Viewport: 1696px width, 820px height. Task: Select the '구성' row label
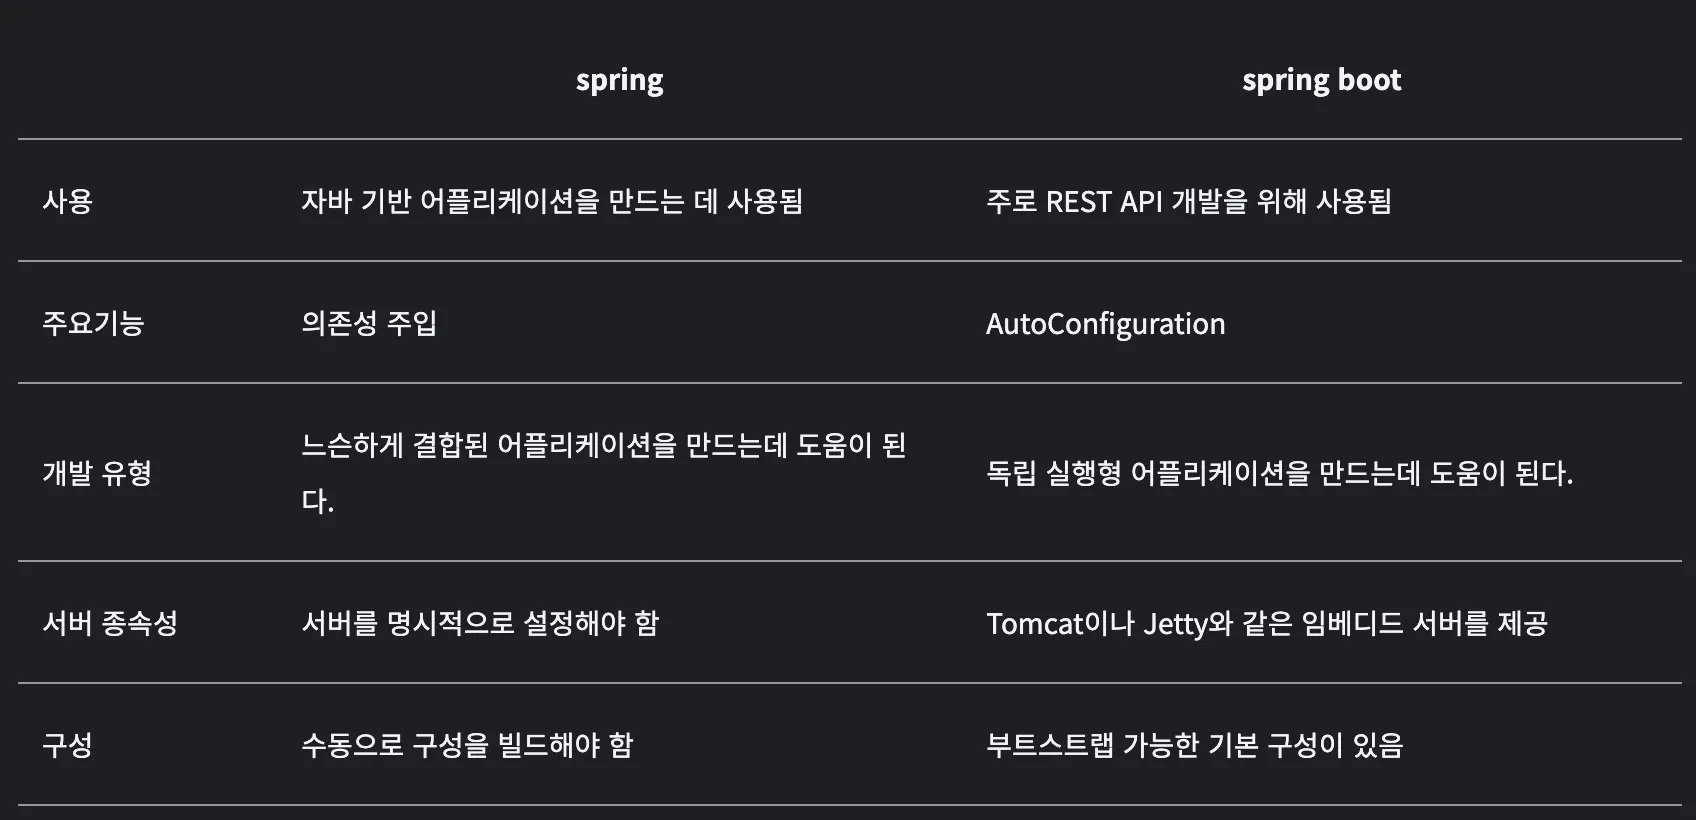(67, 745)
